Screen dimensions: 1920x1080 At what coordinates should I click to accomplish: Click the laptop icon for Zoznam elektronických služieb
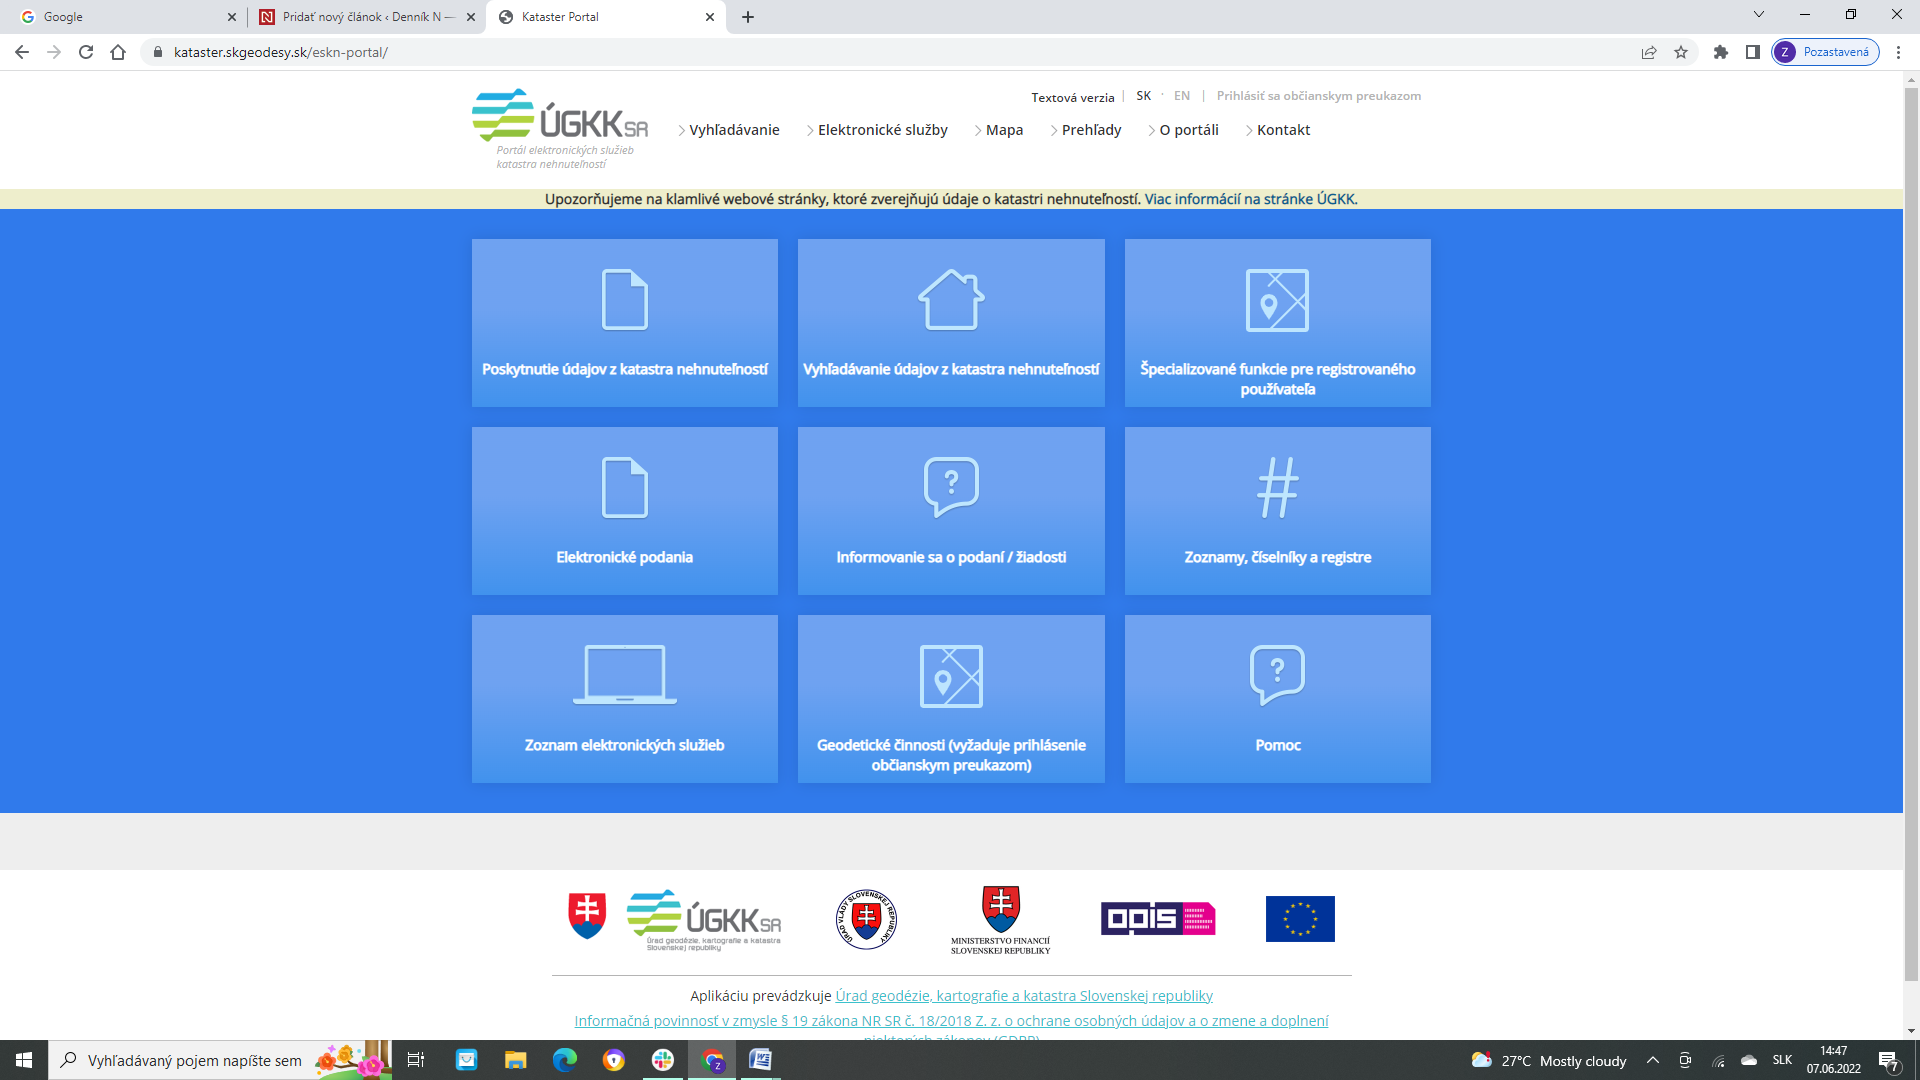pos(625,675)
